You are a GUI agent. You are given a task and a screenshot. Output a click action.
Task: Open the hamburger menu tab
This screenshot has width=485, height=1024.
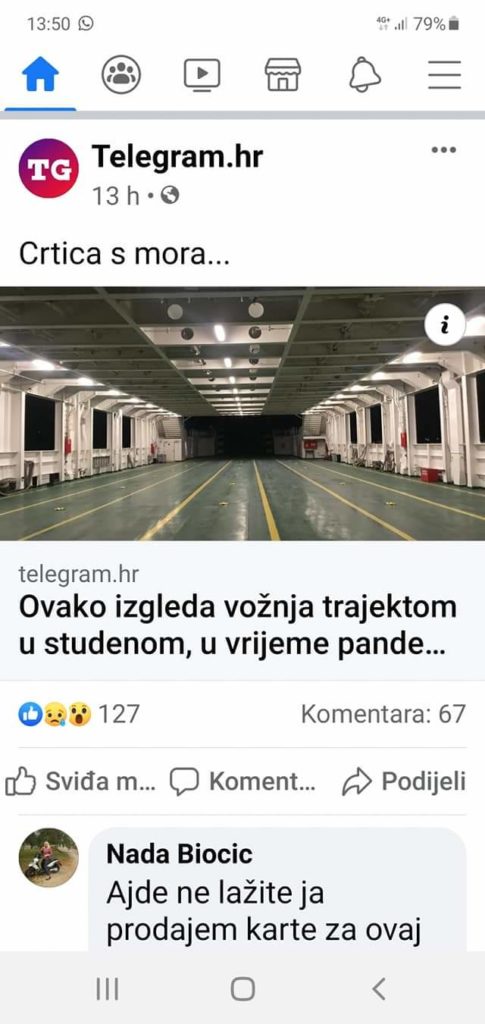[445, 74]
